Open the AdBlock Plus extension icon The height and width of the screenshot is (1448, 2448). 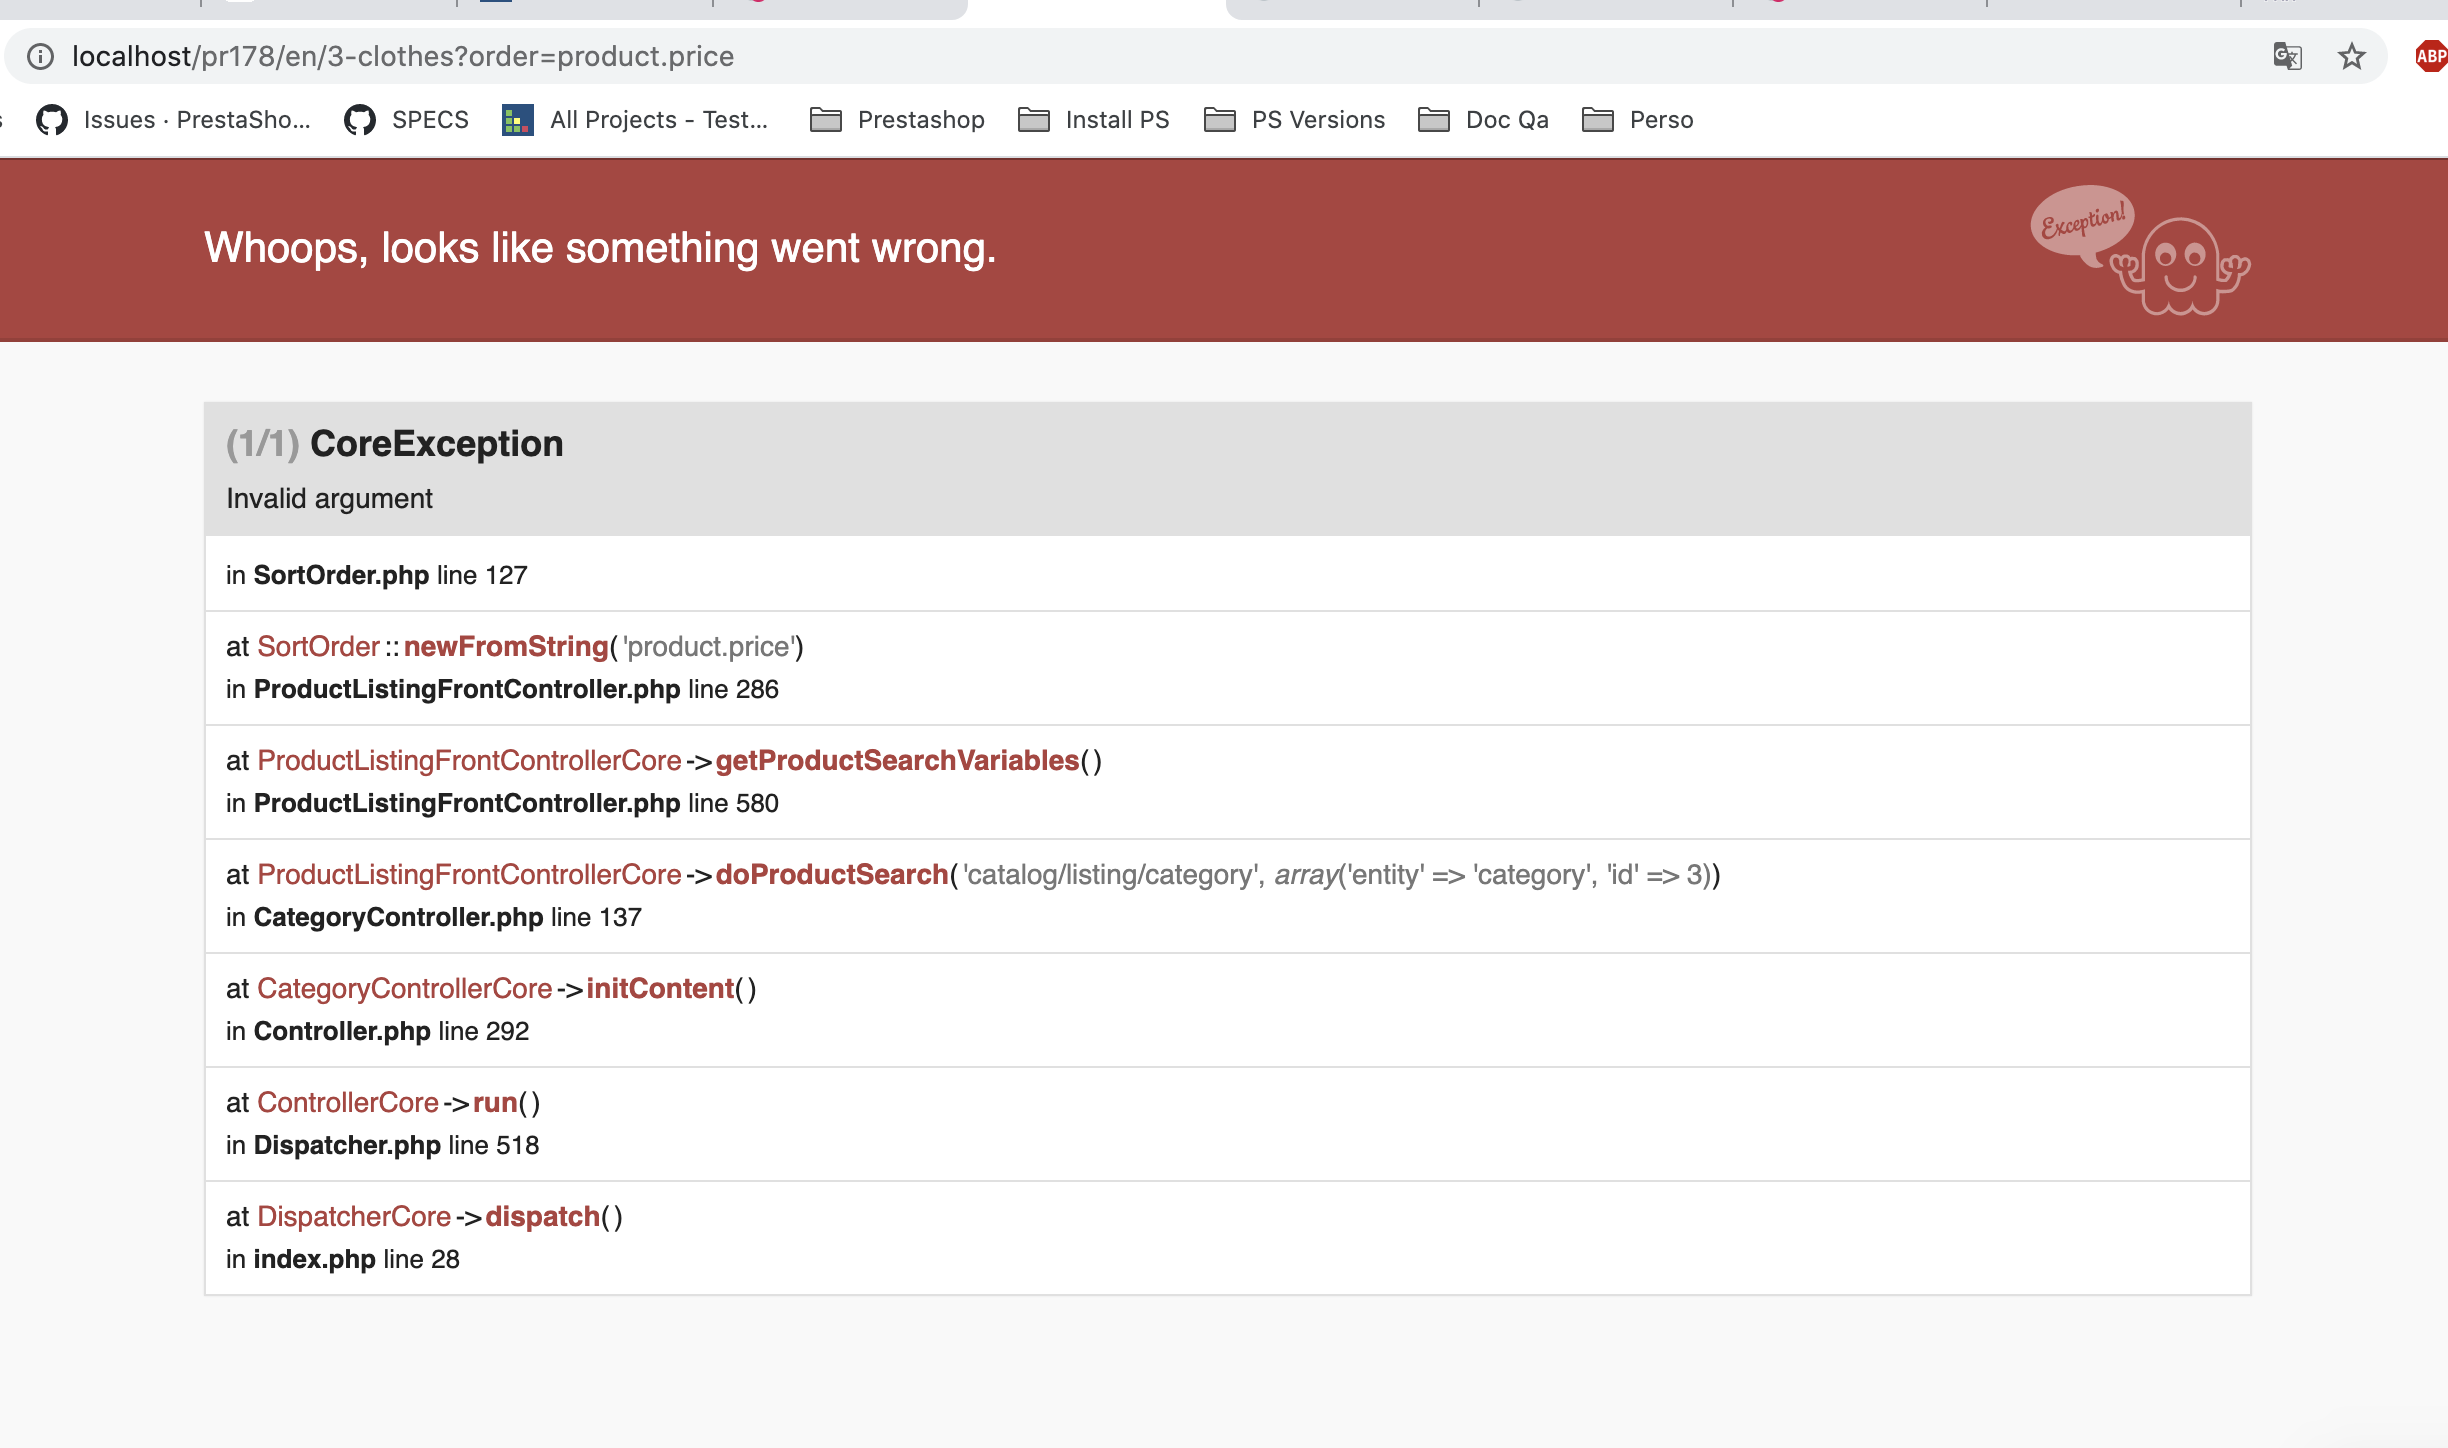(2430, 56)
